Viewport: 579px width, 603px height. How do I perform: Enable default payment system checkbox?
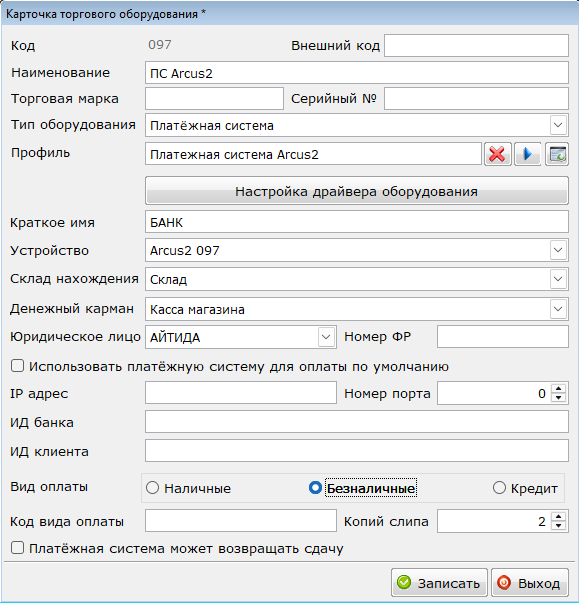coord(17,366)
